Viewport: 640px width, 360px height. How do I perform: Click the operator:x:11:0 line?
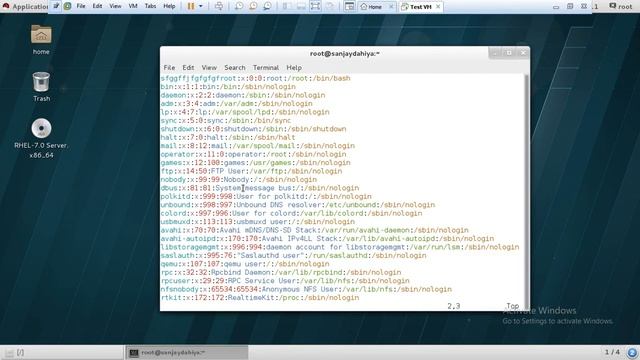pos(253,154)
